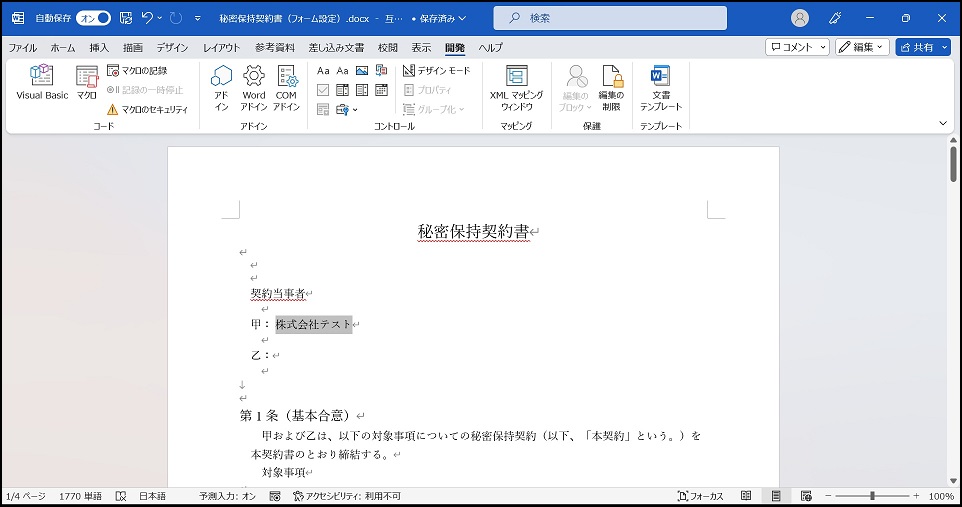Switch to the Draw (描画) tab
Screen dimensions: 962x507
[x=133, y=47]
